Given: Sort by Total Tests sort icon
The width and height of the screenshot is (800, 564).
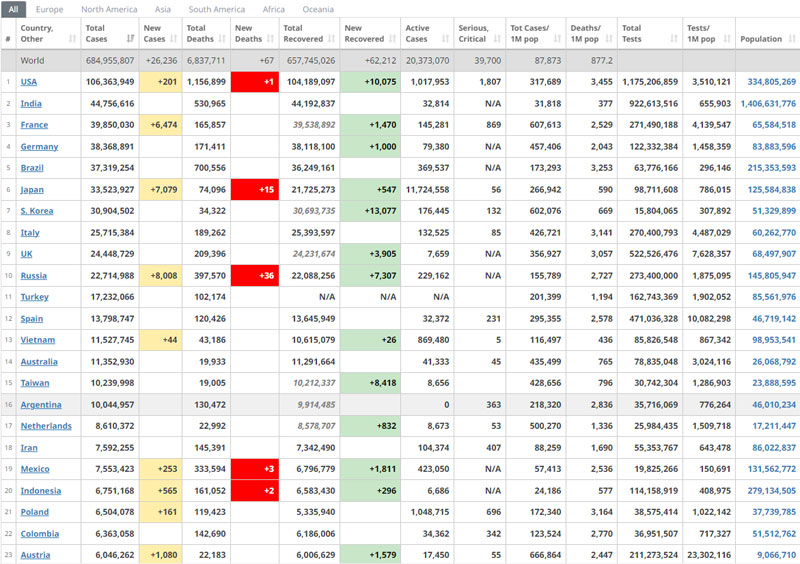Looking at the screenshot, I should [674, 39].
